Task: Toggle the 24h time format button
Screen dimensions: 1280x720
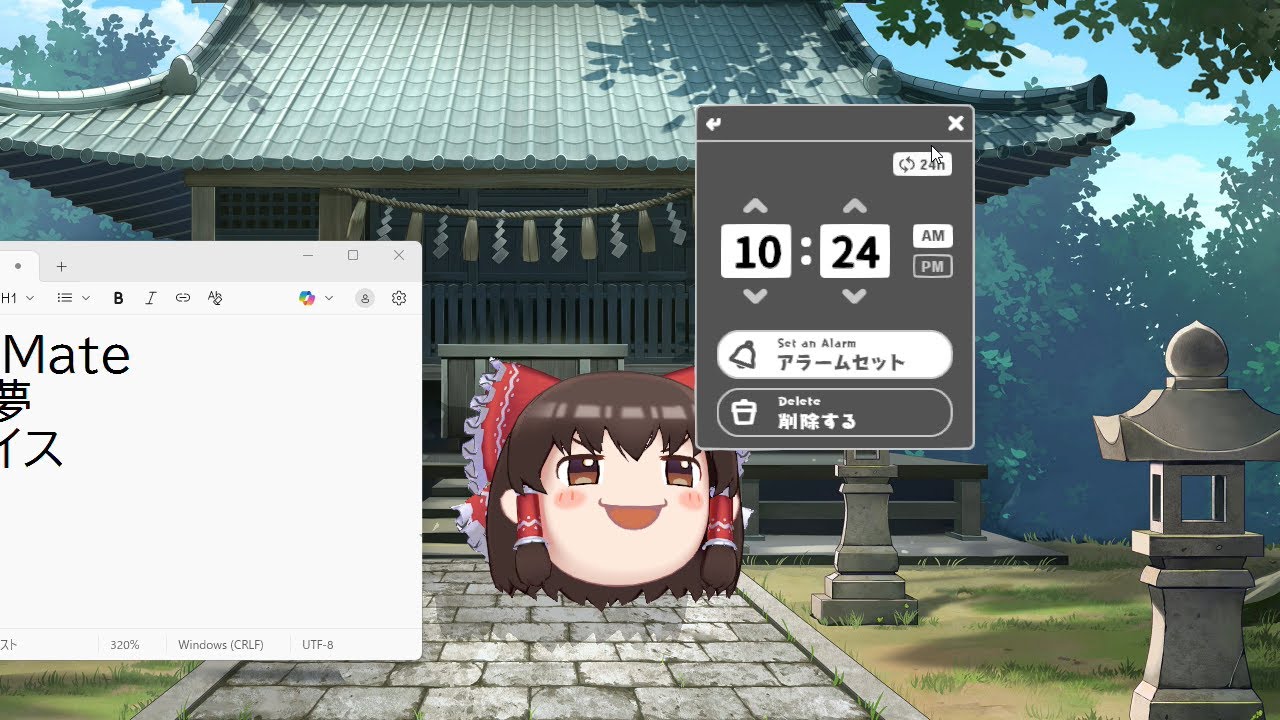Action: click(x=922, y=164)
